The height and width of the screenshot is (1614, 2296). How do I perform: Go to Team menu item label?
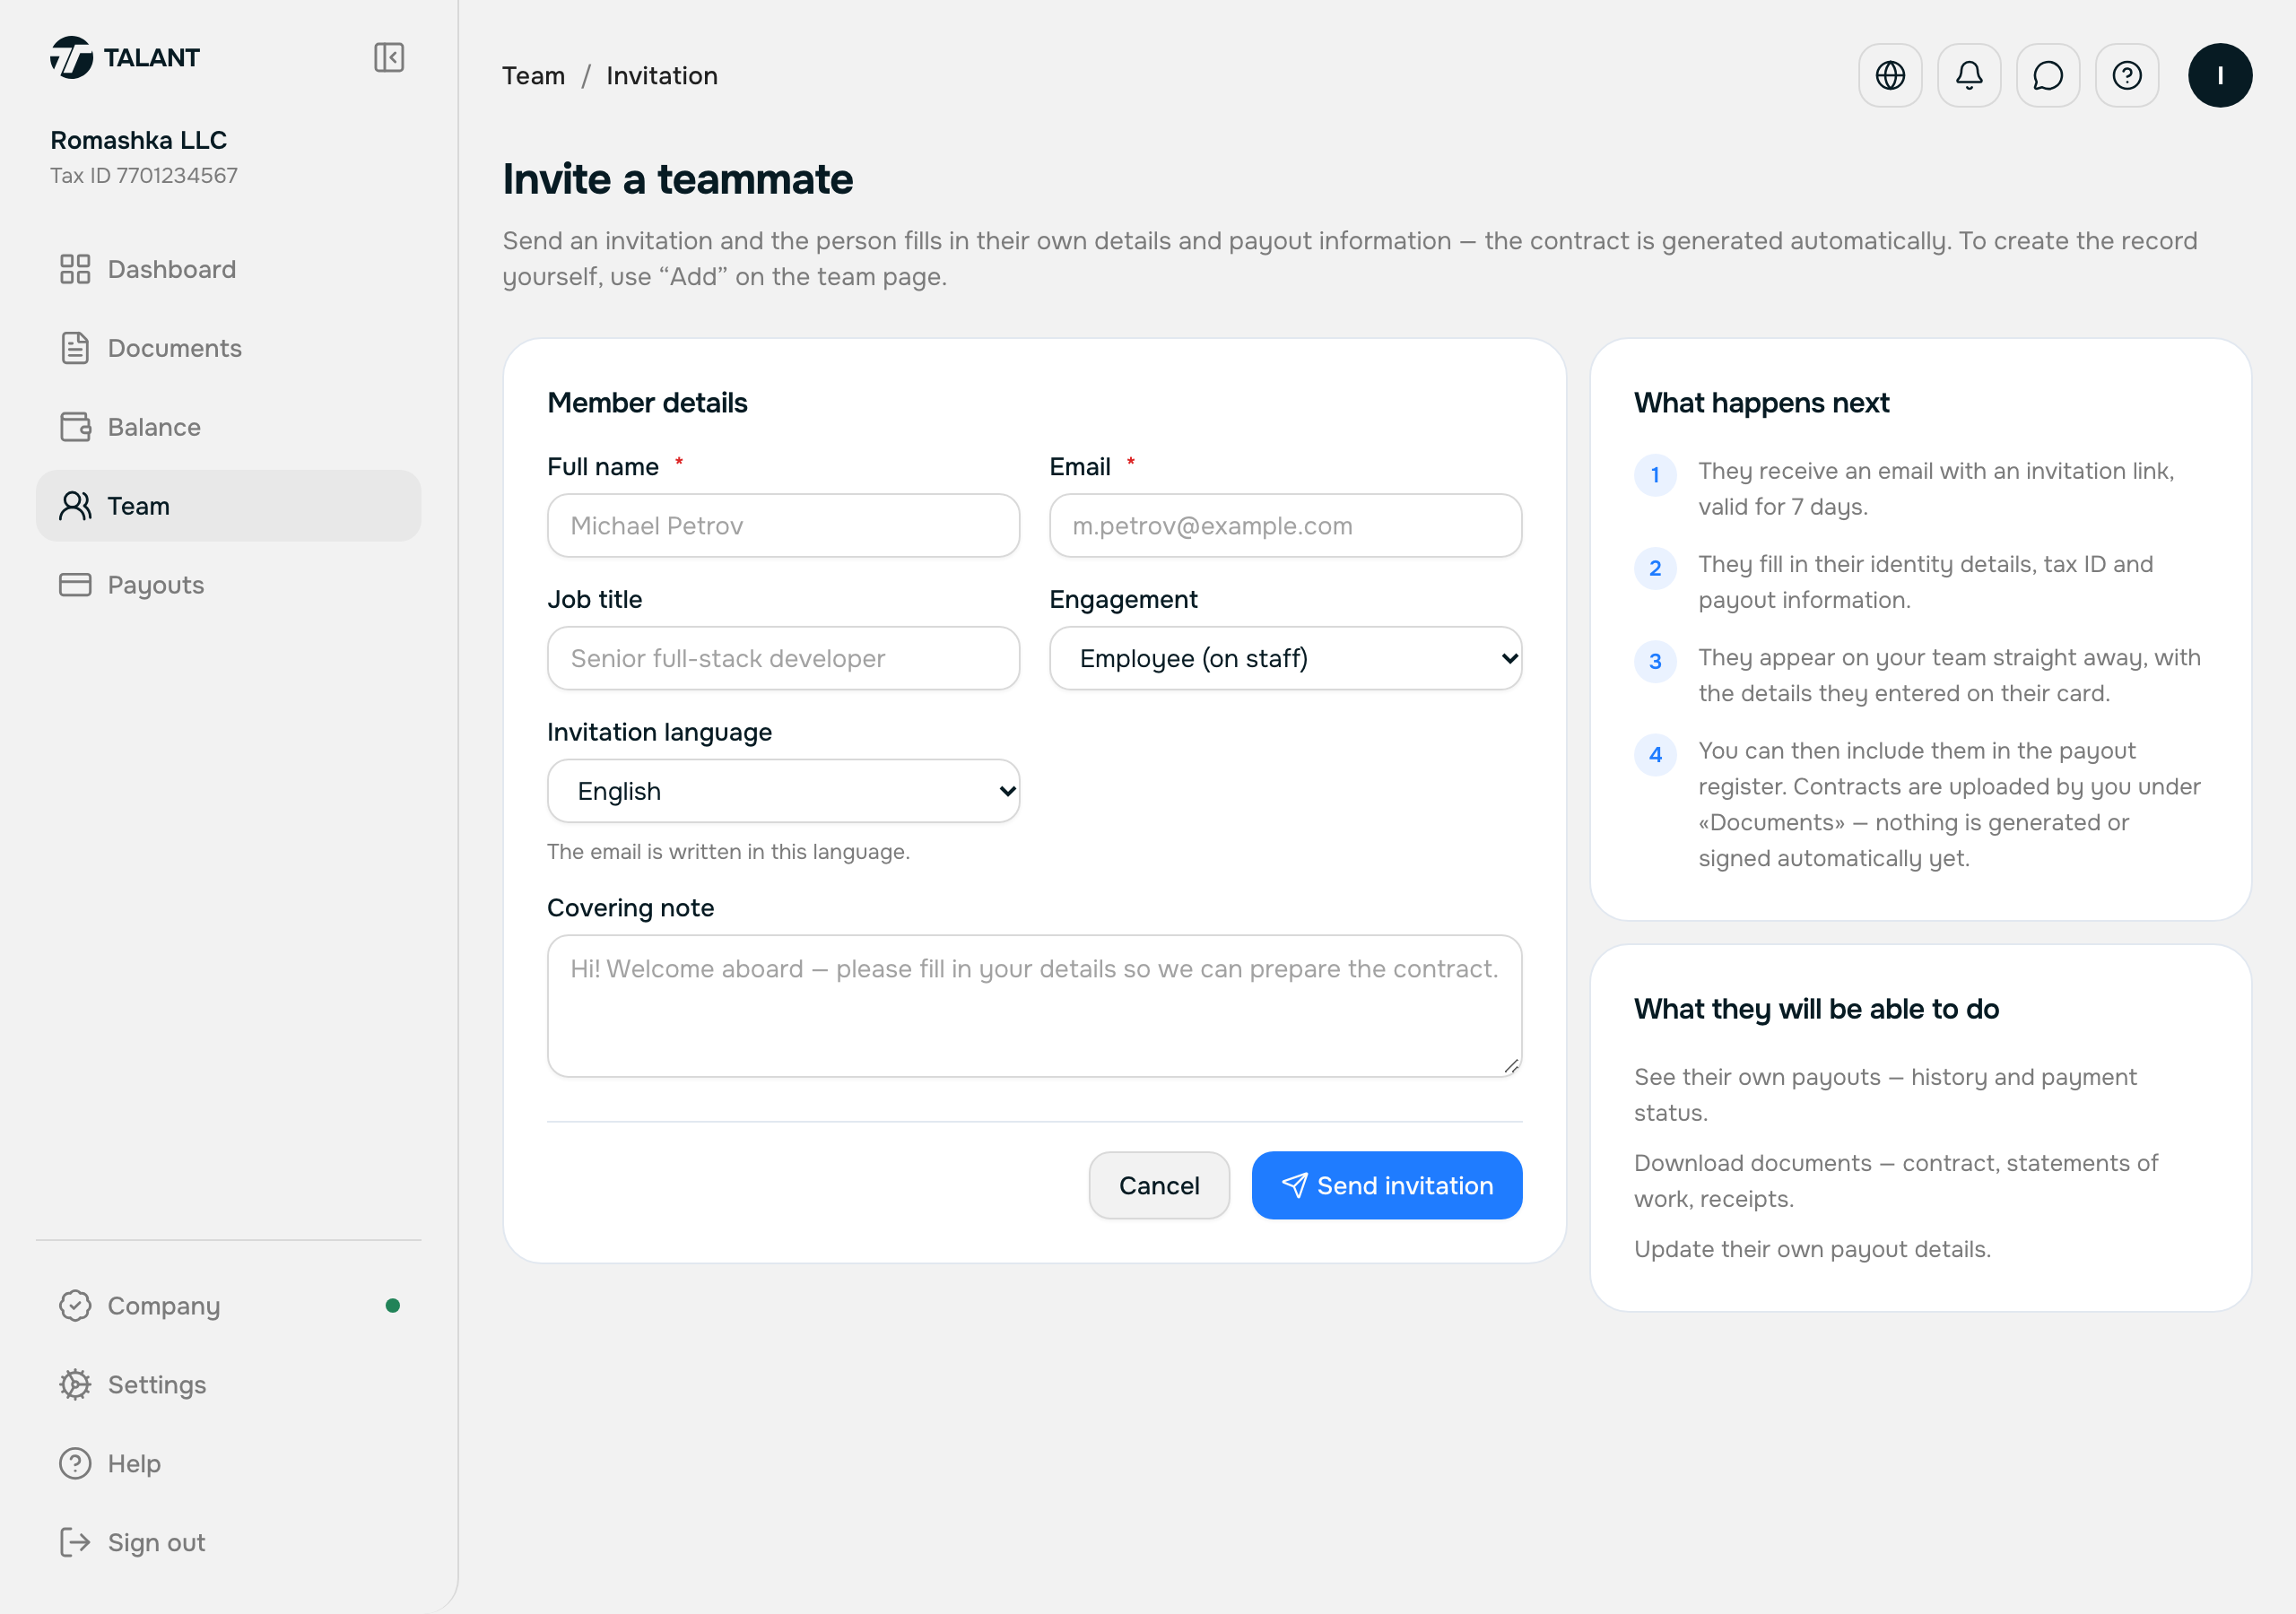(139, 506)
